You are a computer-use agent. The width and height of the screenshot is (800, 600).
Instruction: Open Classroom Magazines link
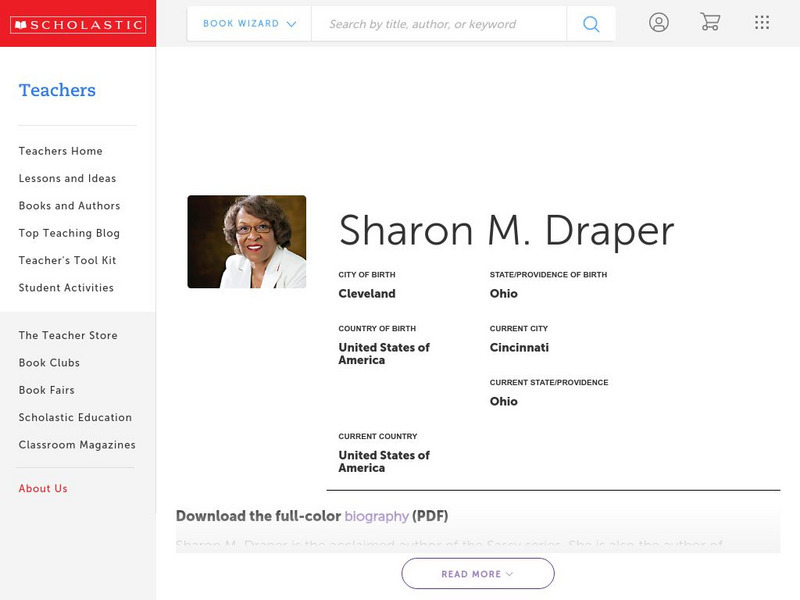pyautogui.click(x=77, y=445)
